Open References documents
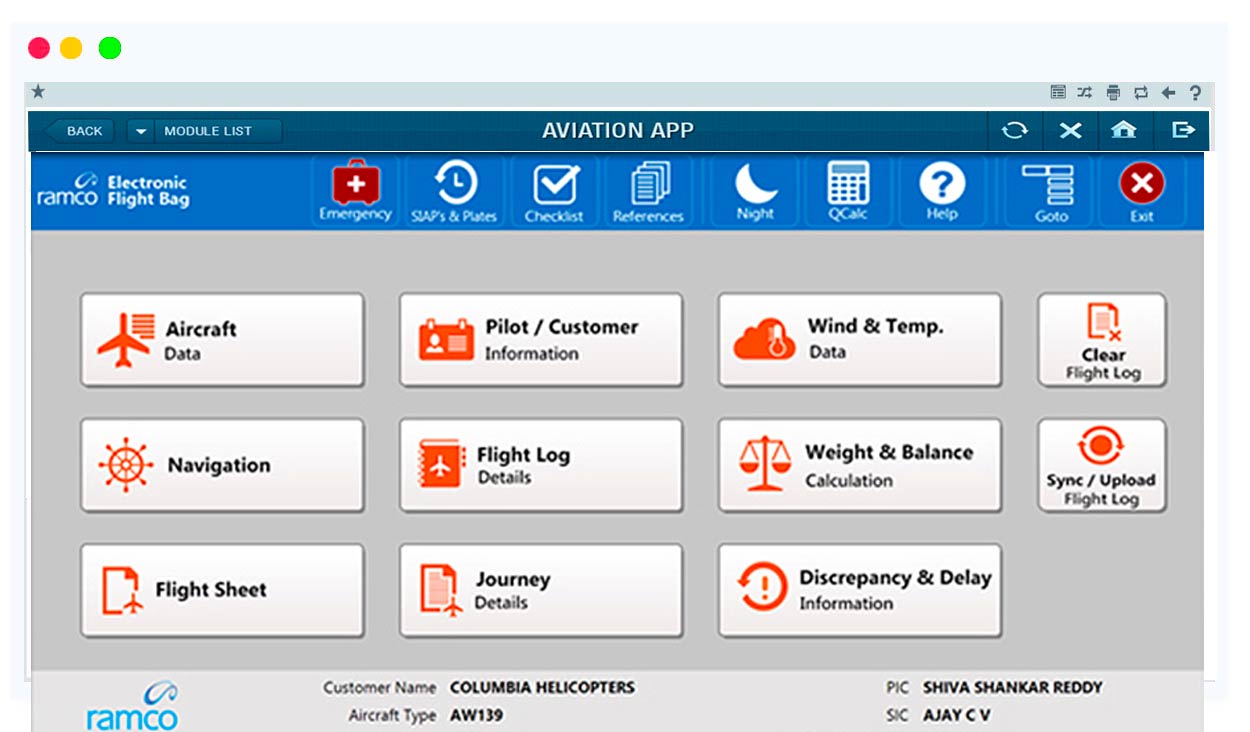 point(648,191)
